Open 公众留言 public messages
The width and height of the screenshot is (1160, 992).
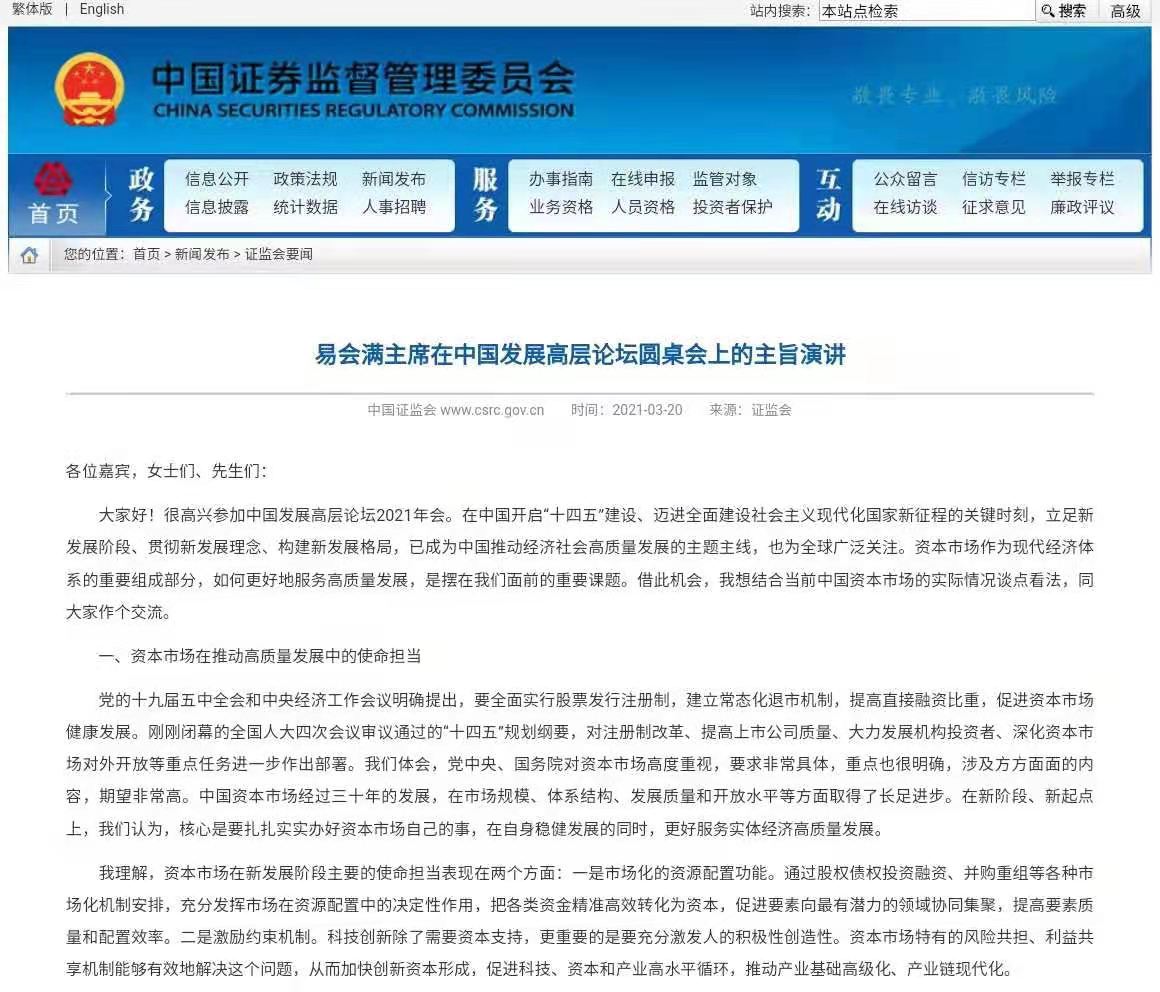[x=905, y=179]
